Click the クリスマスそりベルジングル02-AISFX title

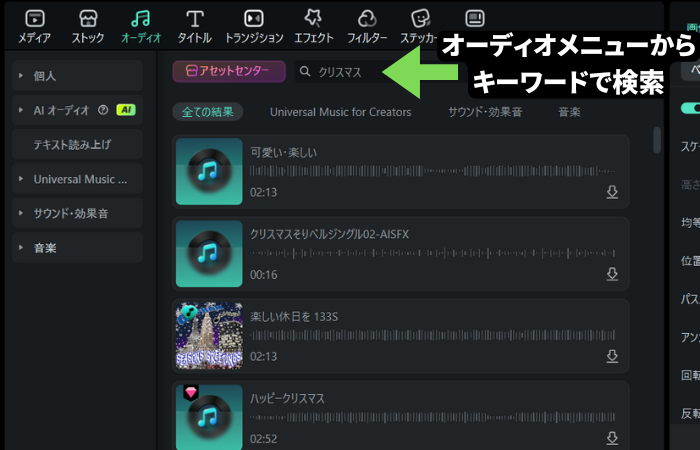329,234
